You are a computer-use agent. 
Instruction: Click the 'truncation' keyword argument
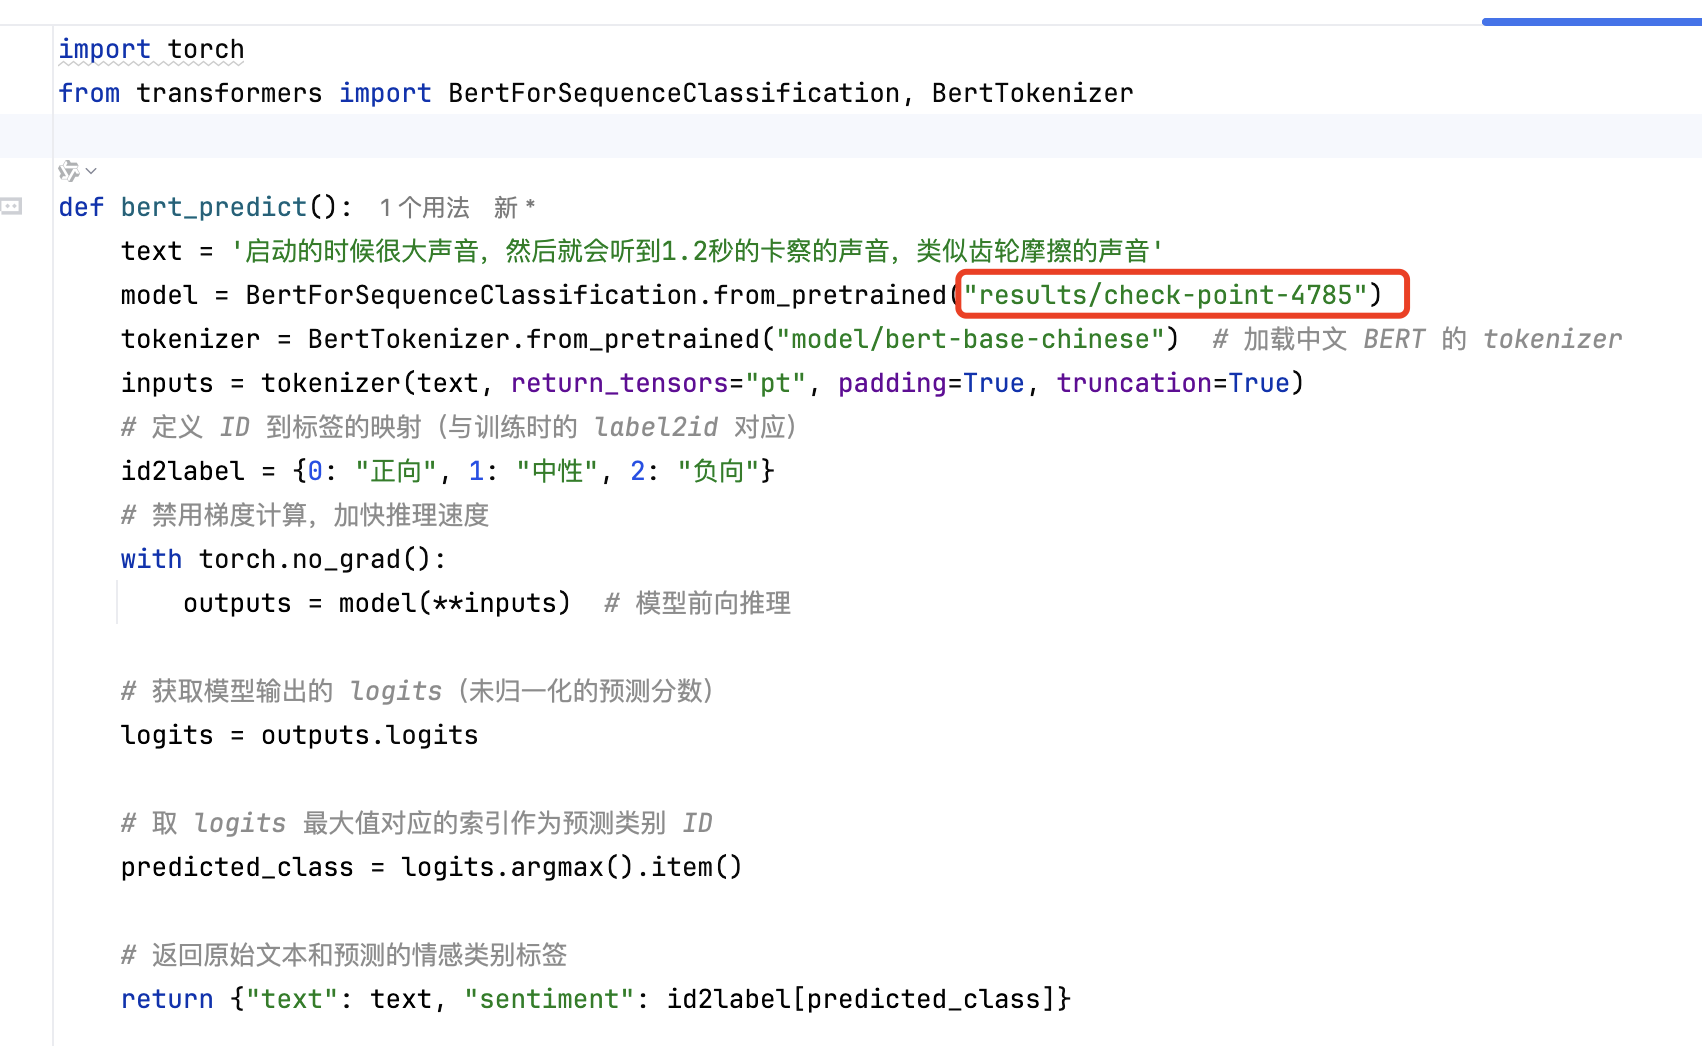click(1134, 383)
